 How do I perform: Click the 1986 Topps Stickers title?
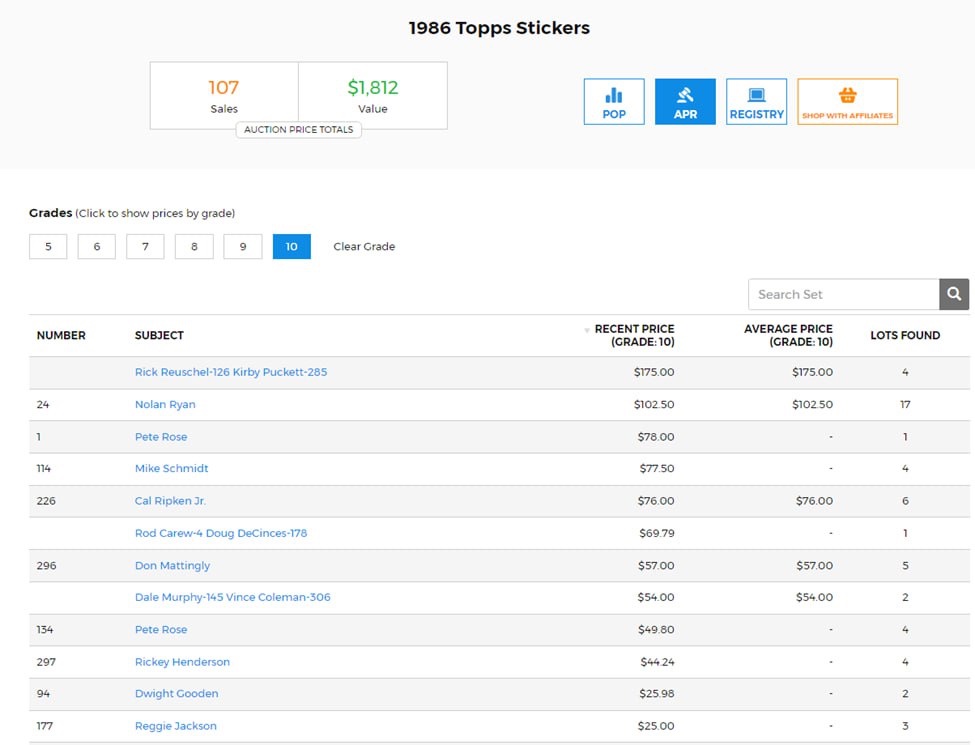pos(499,28)
